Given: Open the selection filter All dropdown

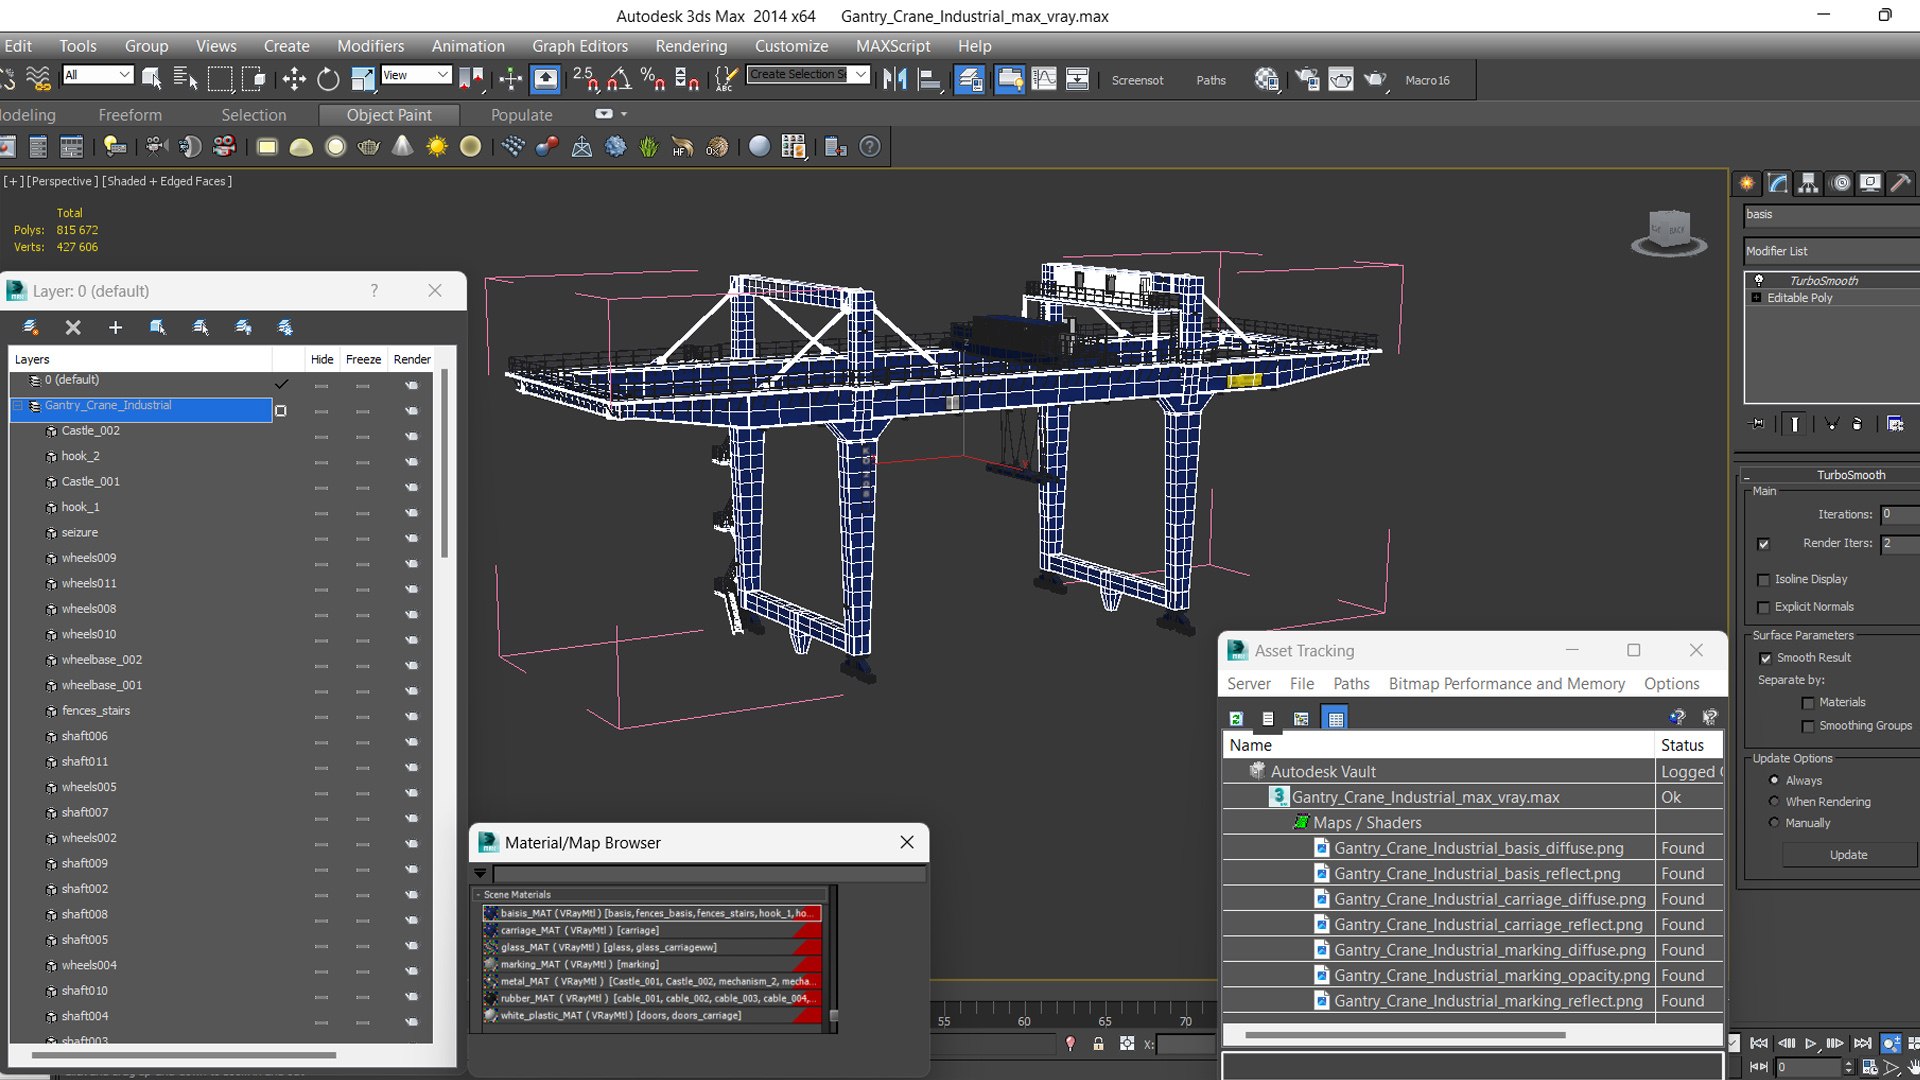Looking at the screenshot, I should click(x=97, y=75).
